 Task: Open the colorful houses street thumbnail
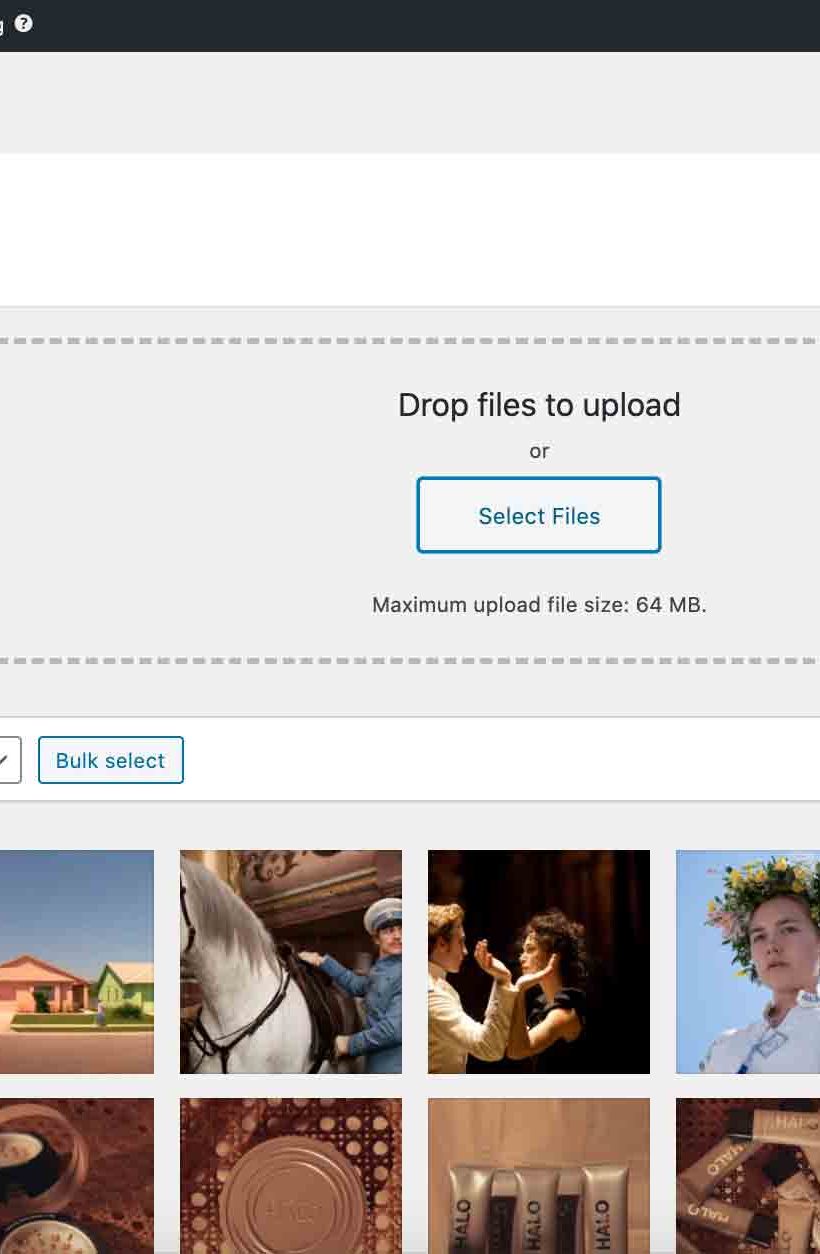77,962
